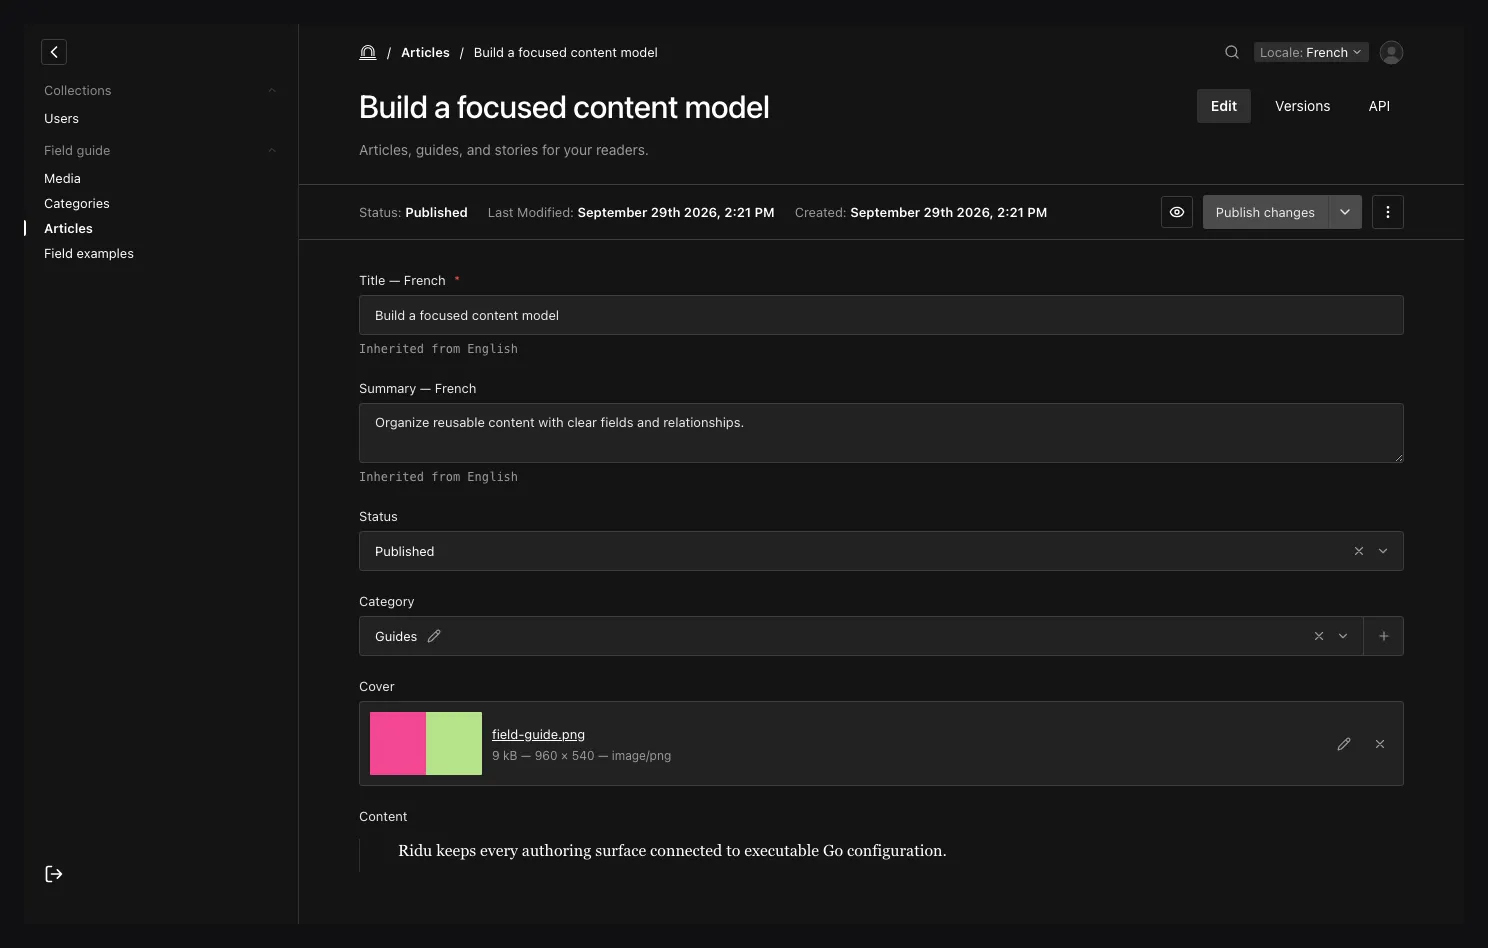The image size is (1488, 948).
Task: Click the cover image thumbnail
Action: tap(426, 743)
